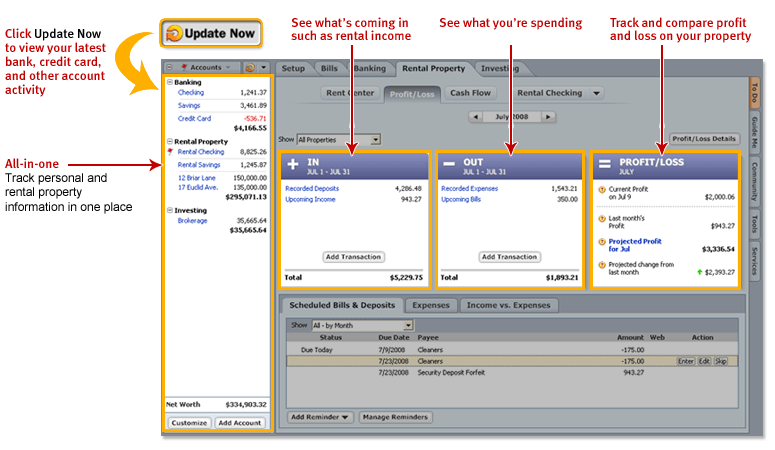This screenshot has width=775, height=450.
Task: Collapse the Accounts bar with minus icon
Action: pyautogui.click(x=170, y=67)
